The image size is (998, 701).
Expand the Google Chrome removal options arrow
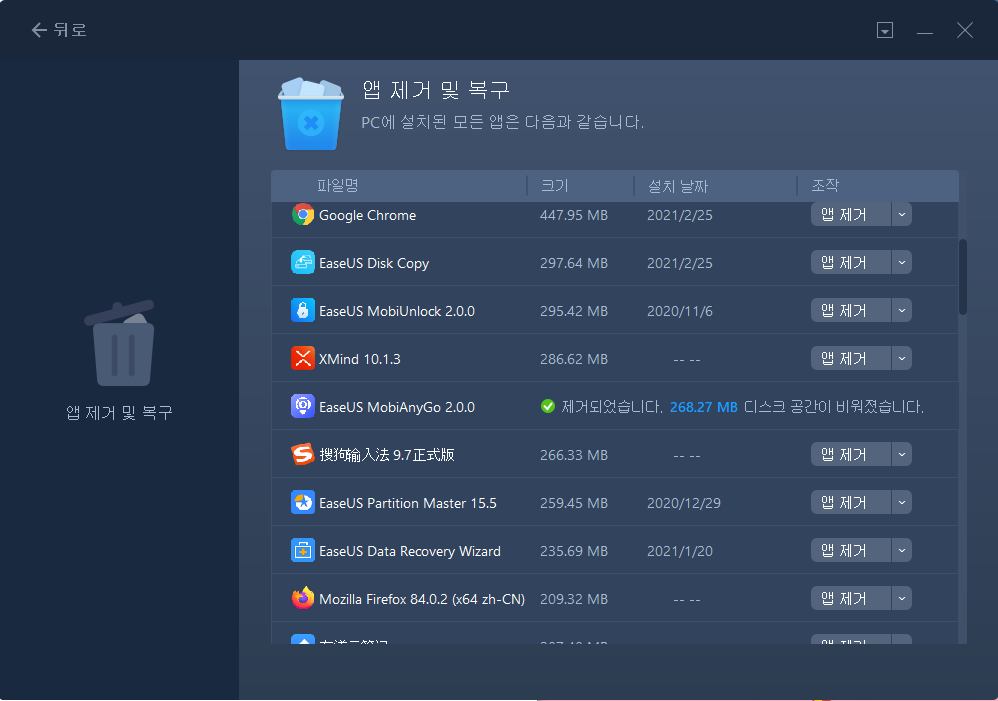pyautogui.click(x=902, y=215)
